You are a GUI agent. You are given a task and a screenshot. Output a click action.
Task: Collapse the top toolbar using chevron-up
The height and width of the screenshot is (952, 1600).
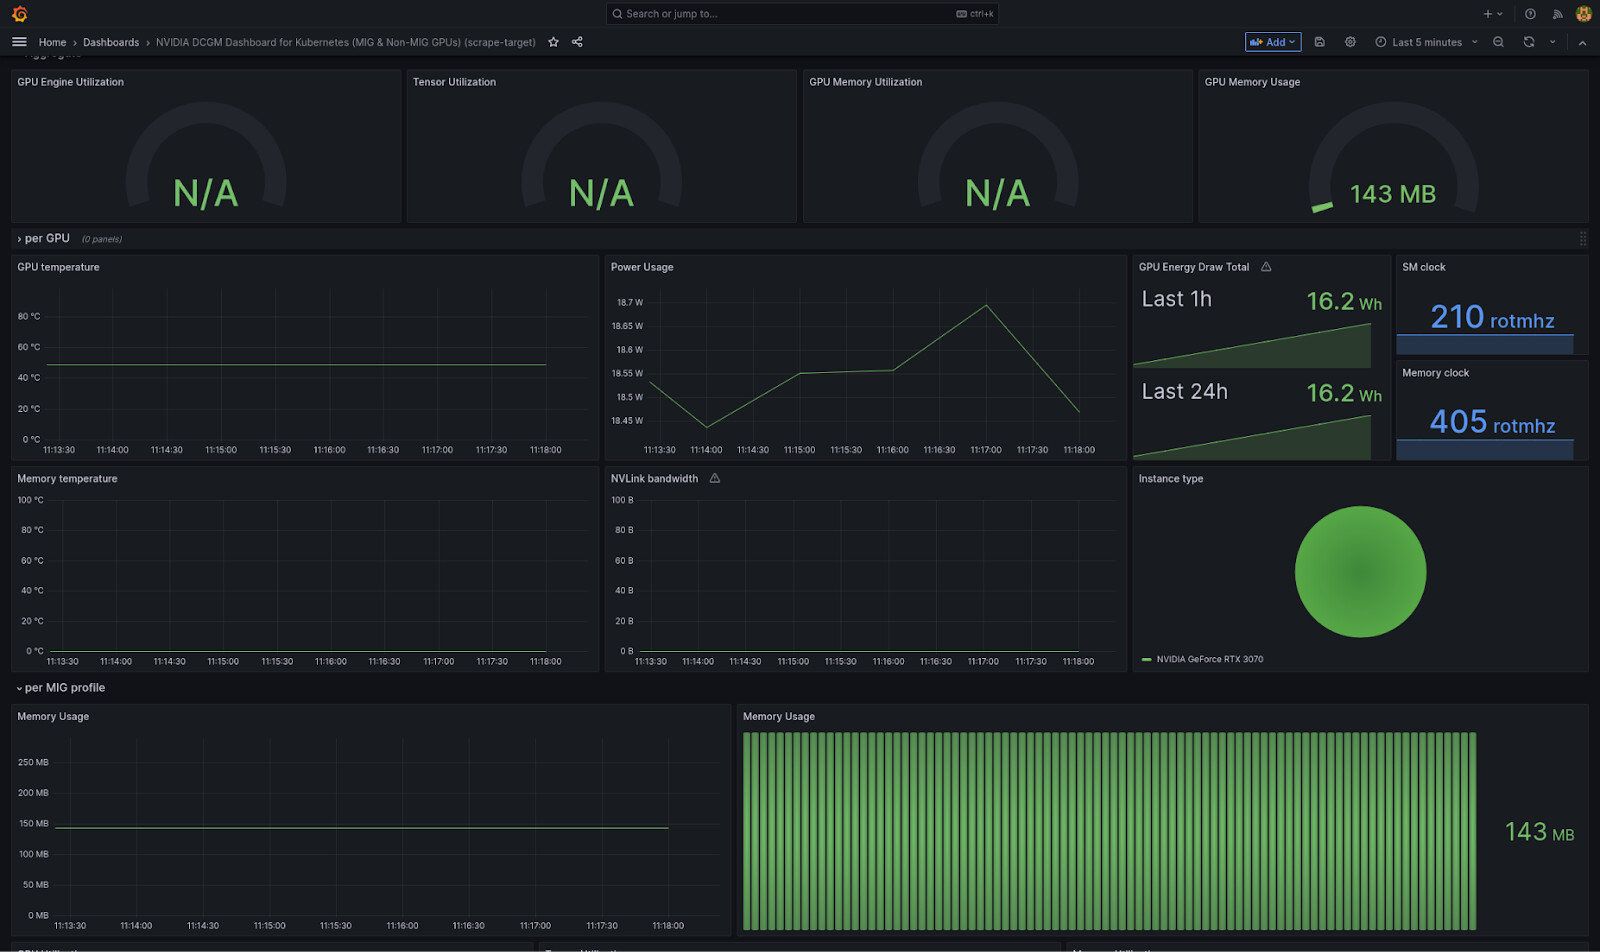(x=1582, y=42)
